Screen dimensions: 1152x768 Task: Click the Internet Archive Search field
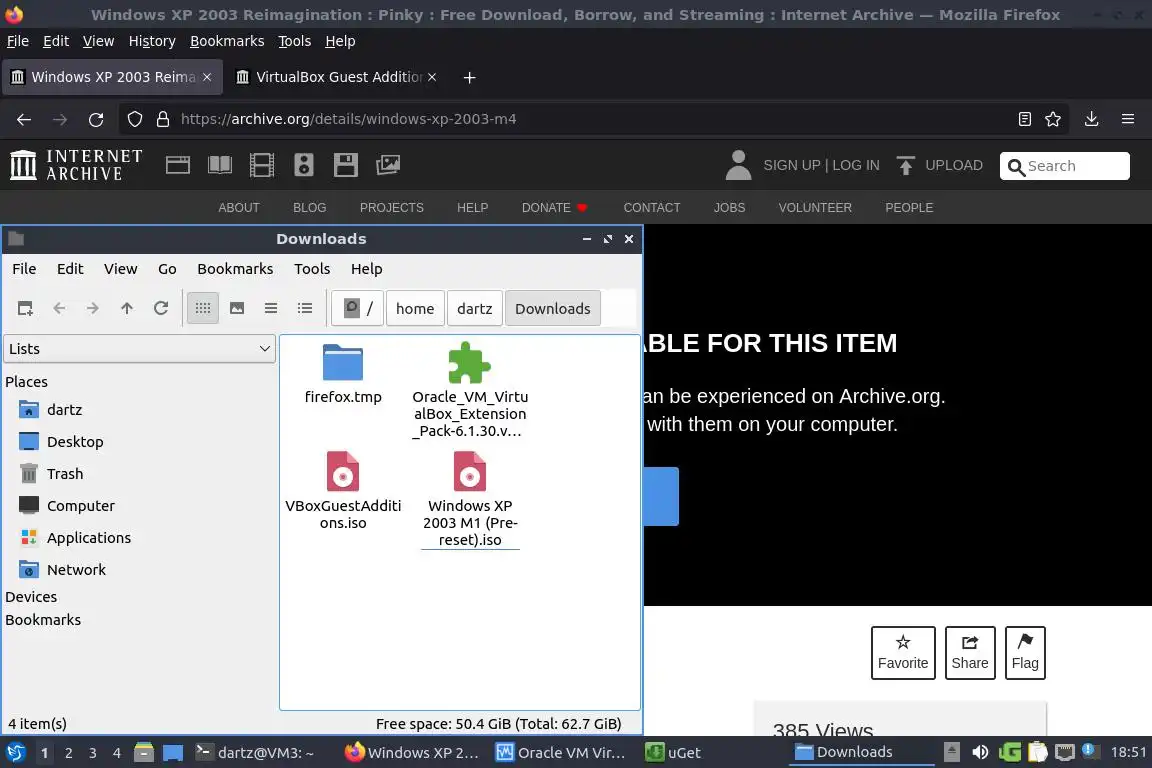[x=1065, y=166]
